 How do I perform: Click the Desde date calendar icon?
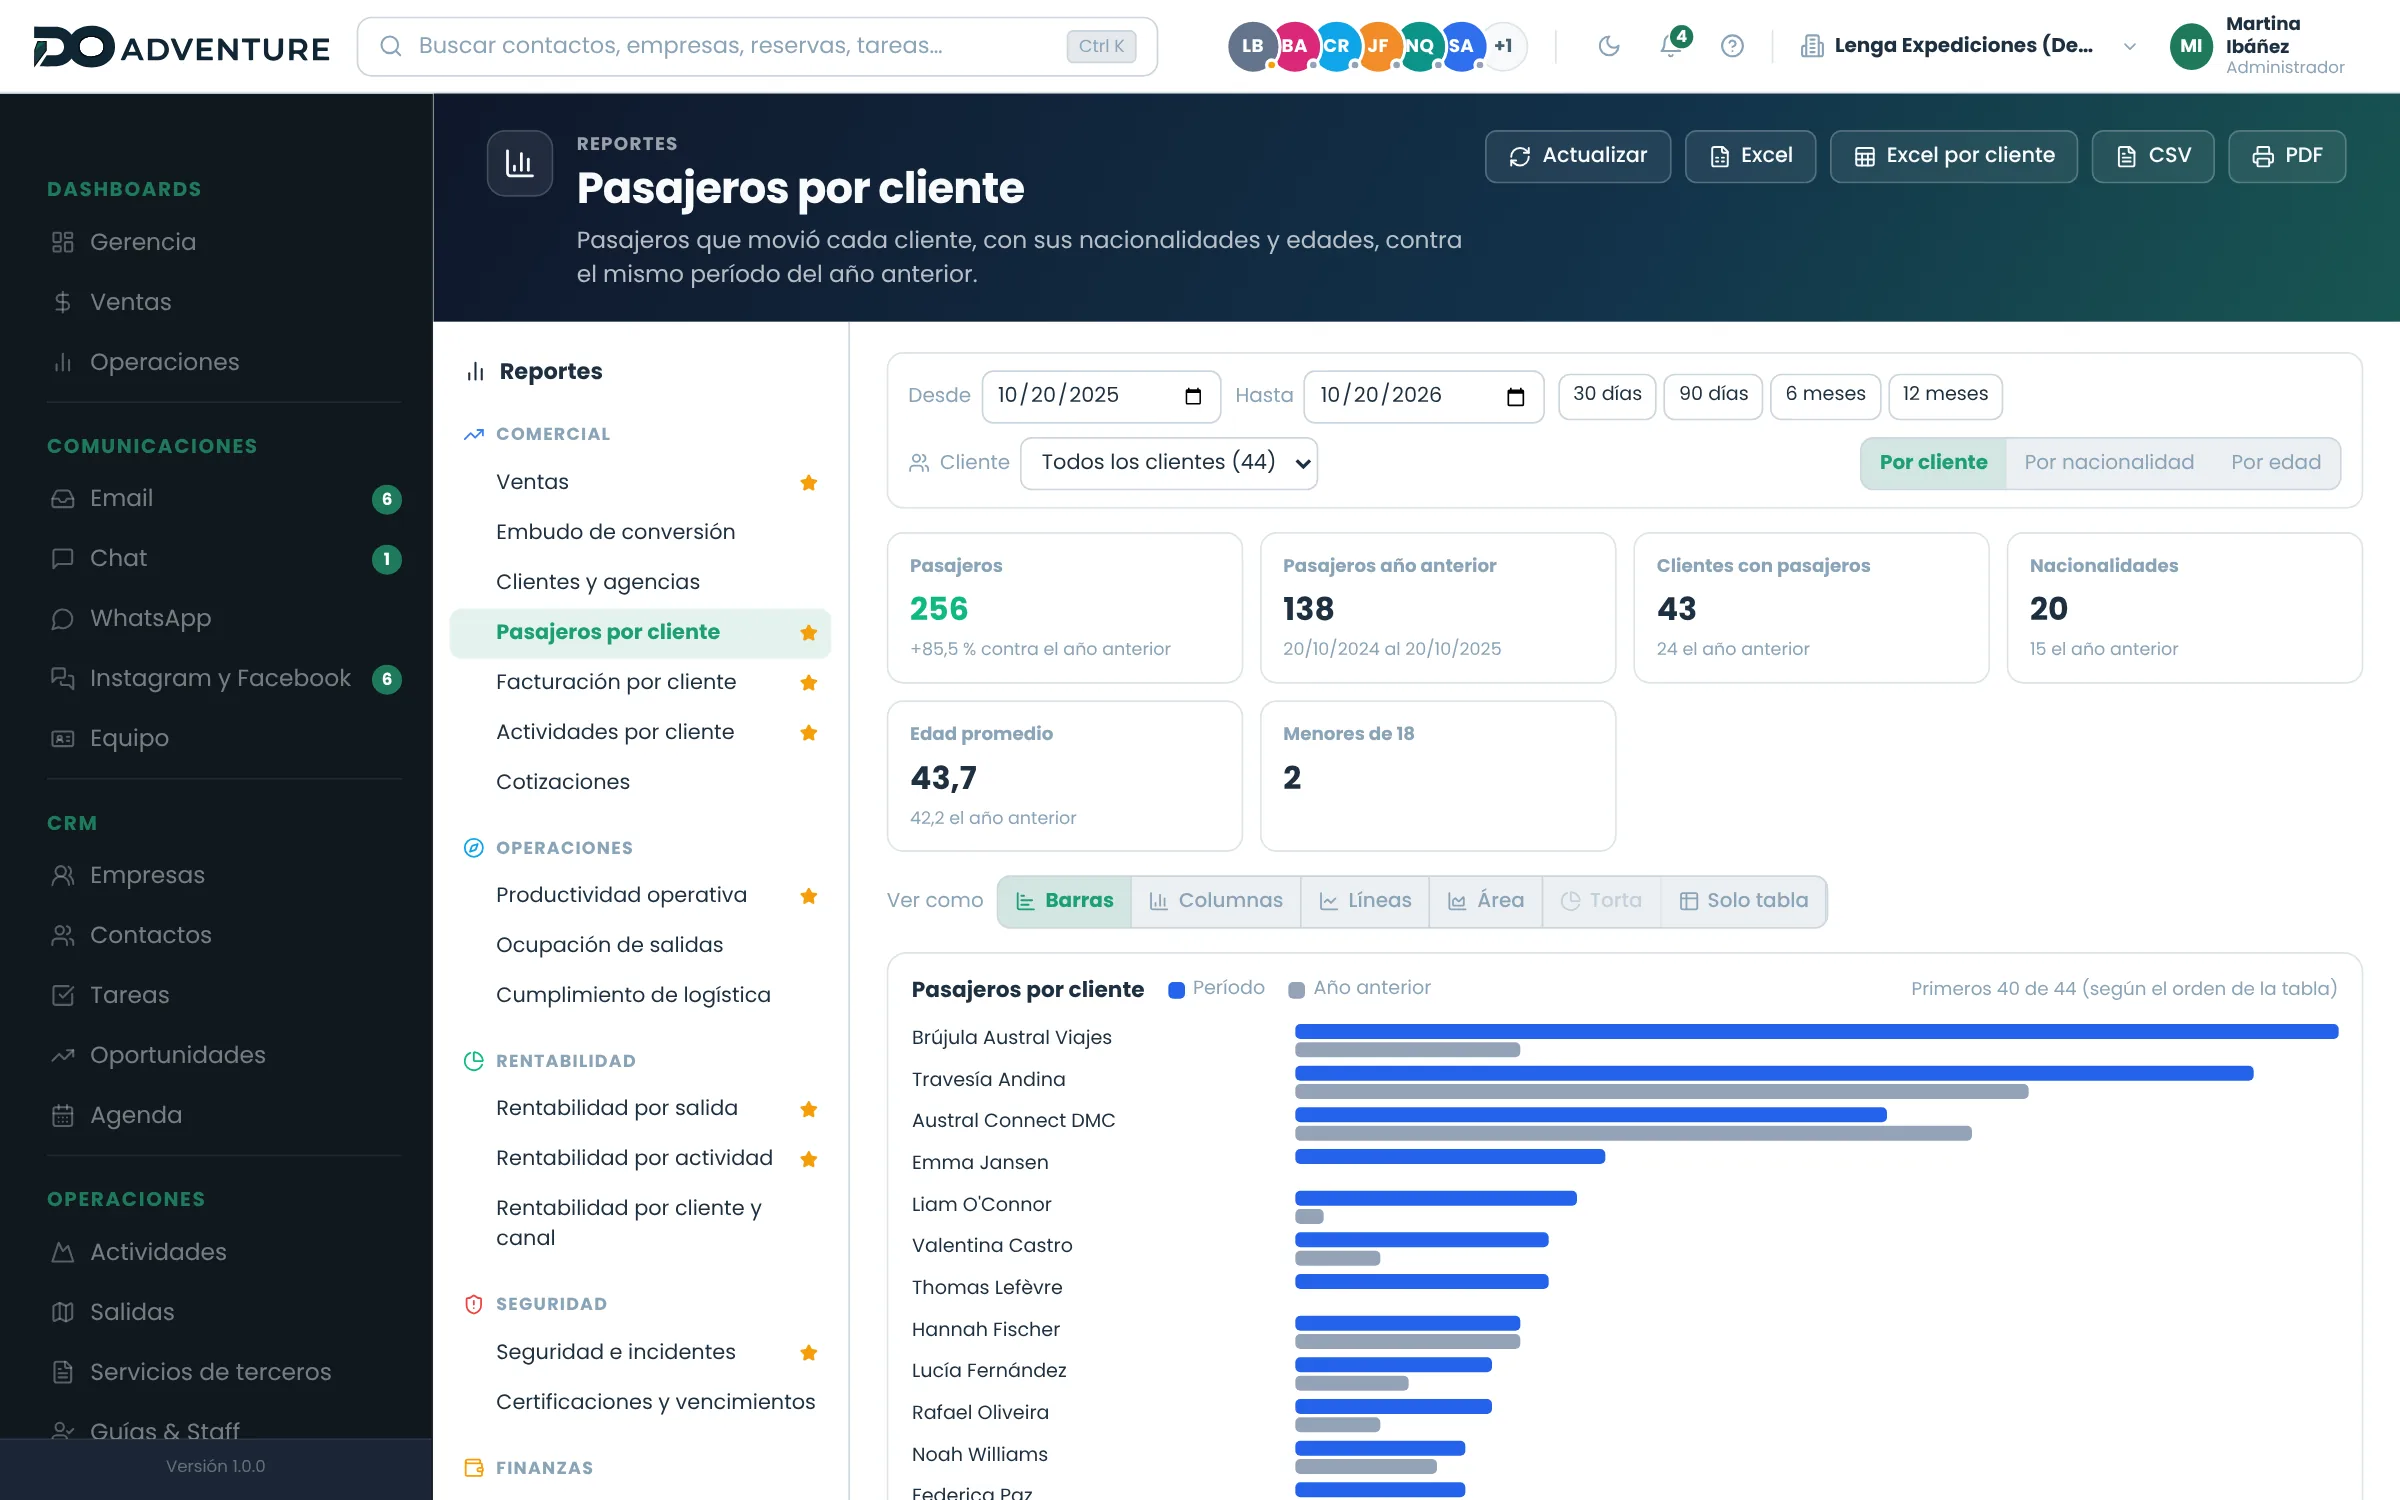(1193, 396)
